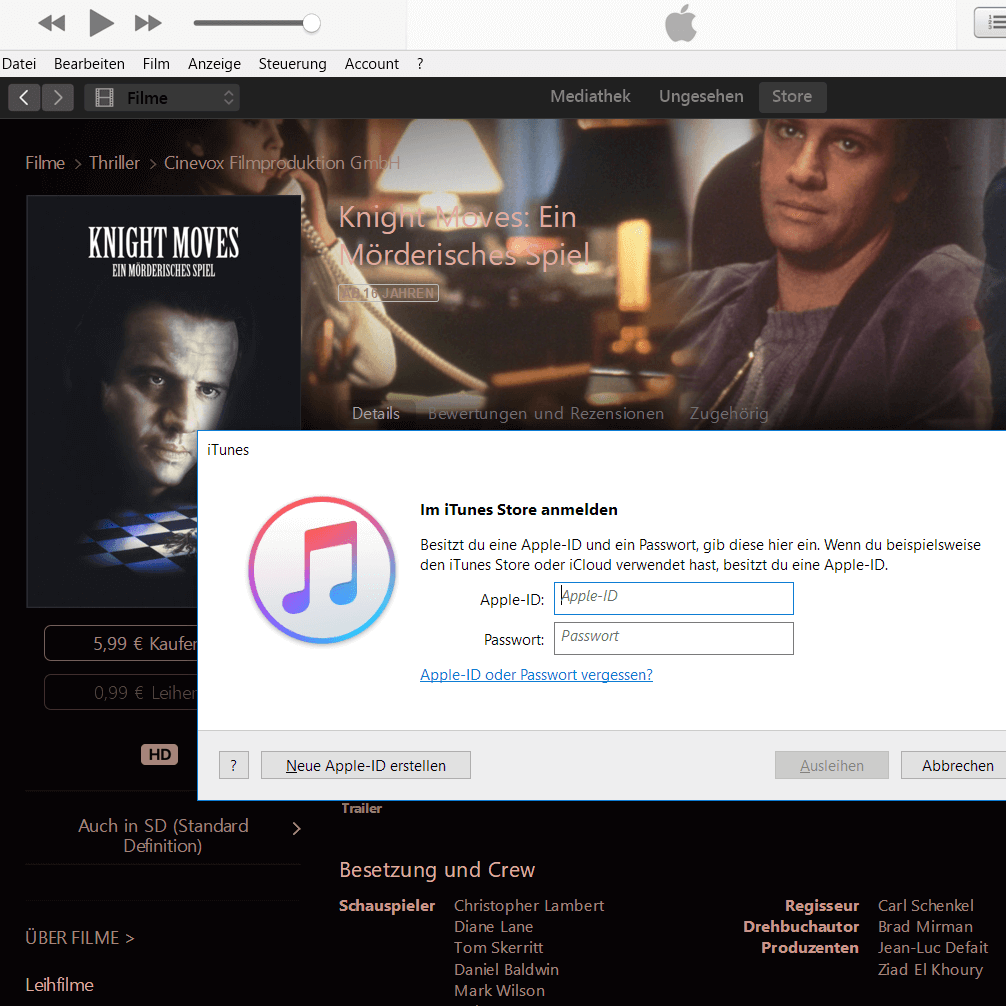Screen dimensions: 1006x1006
Task: Click the HD badge
Action: pos(160,754)
